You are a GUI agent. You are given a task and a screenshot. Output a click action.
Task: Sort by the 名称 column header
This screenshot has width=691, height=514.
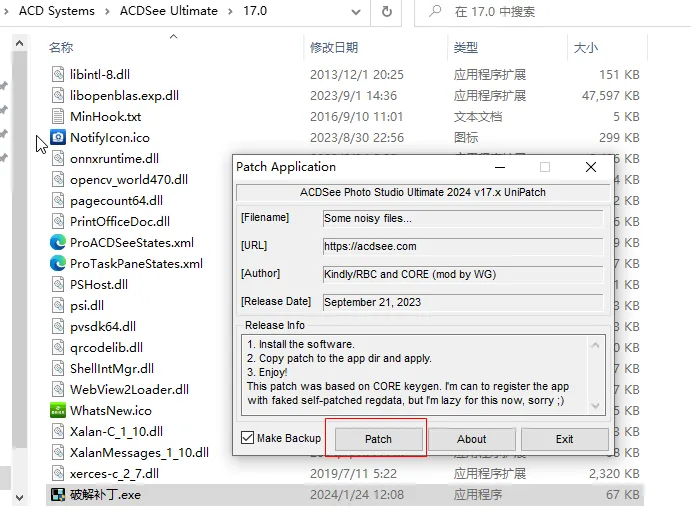61,48
